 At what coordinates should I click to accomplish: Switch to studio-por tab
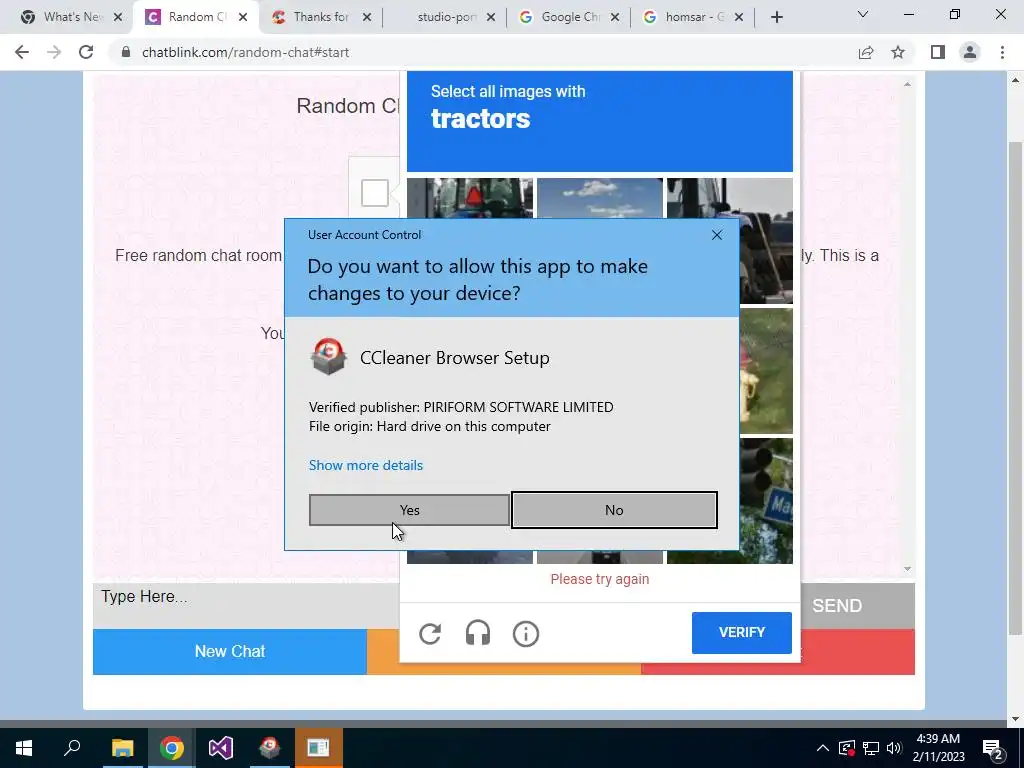[x=445, y=17]
